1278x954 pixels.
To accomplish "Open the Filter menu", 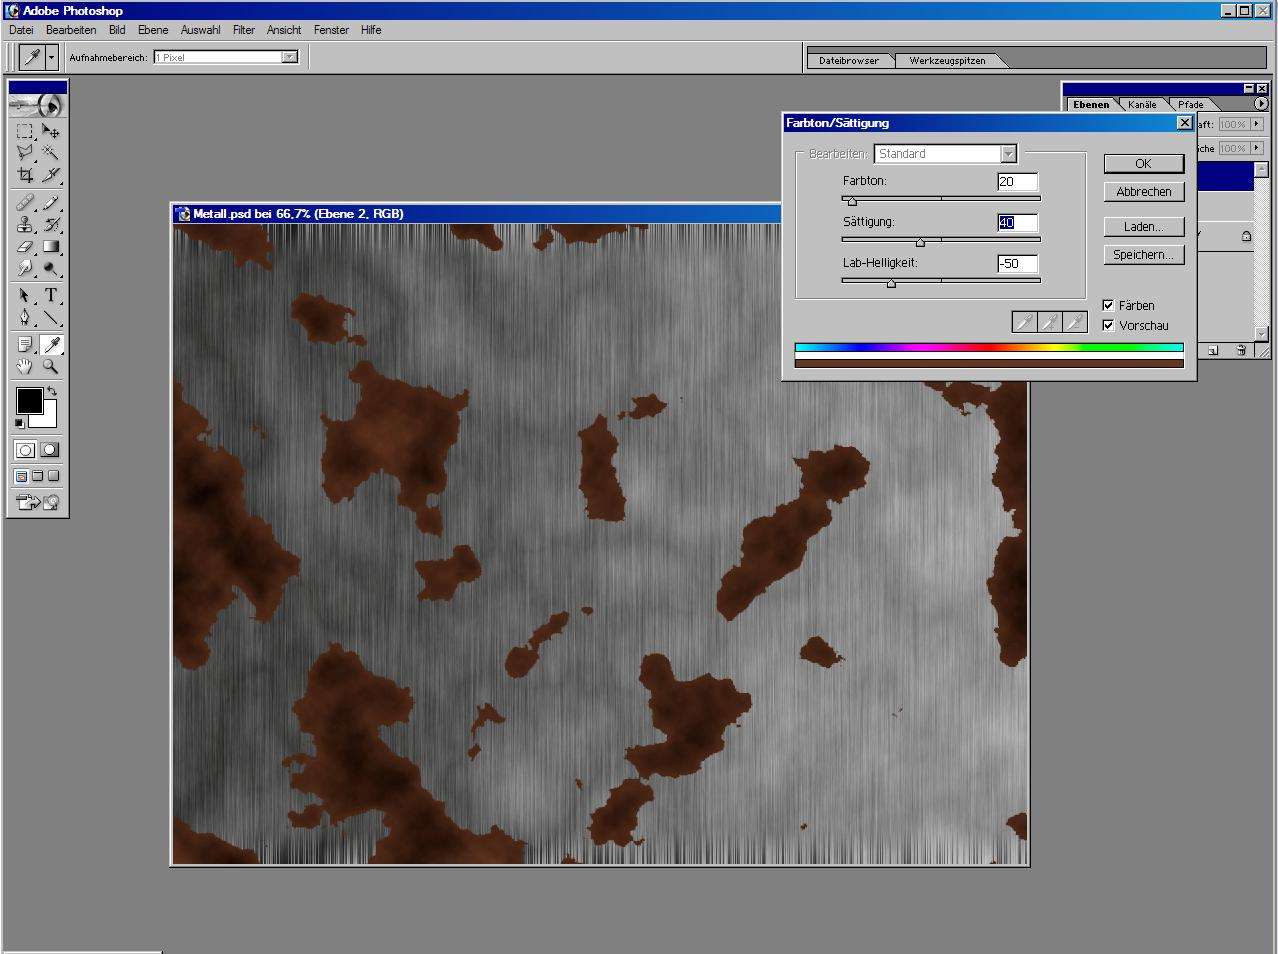I will [244, 30].
